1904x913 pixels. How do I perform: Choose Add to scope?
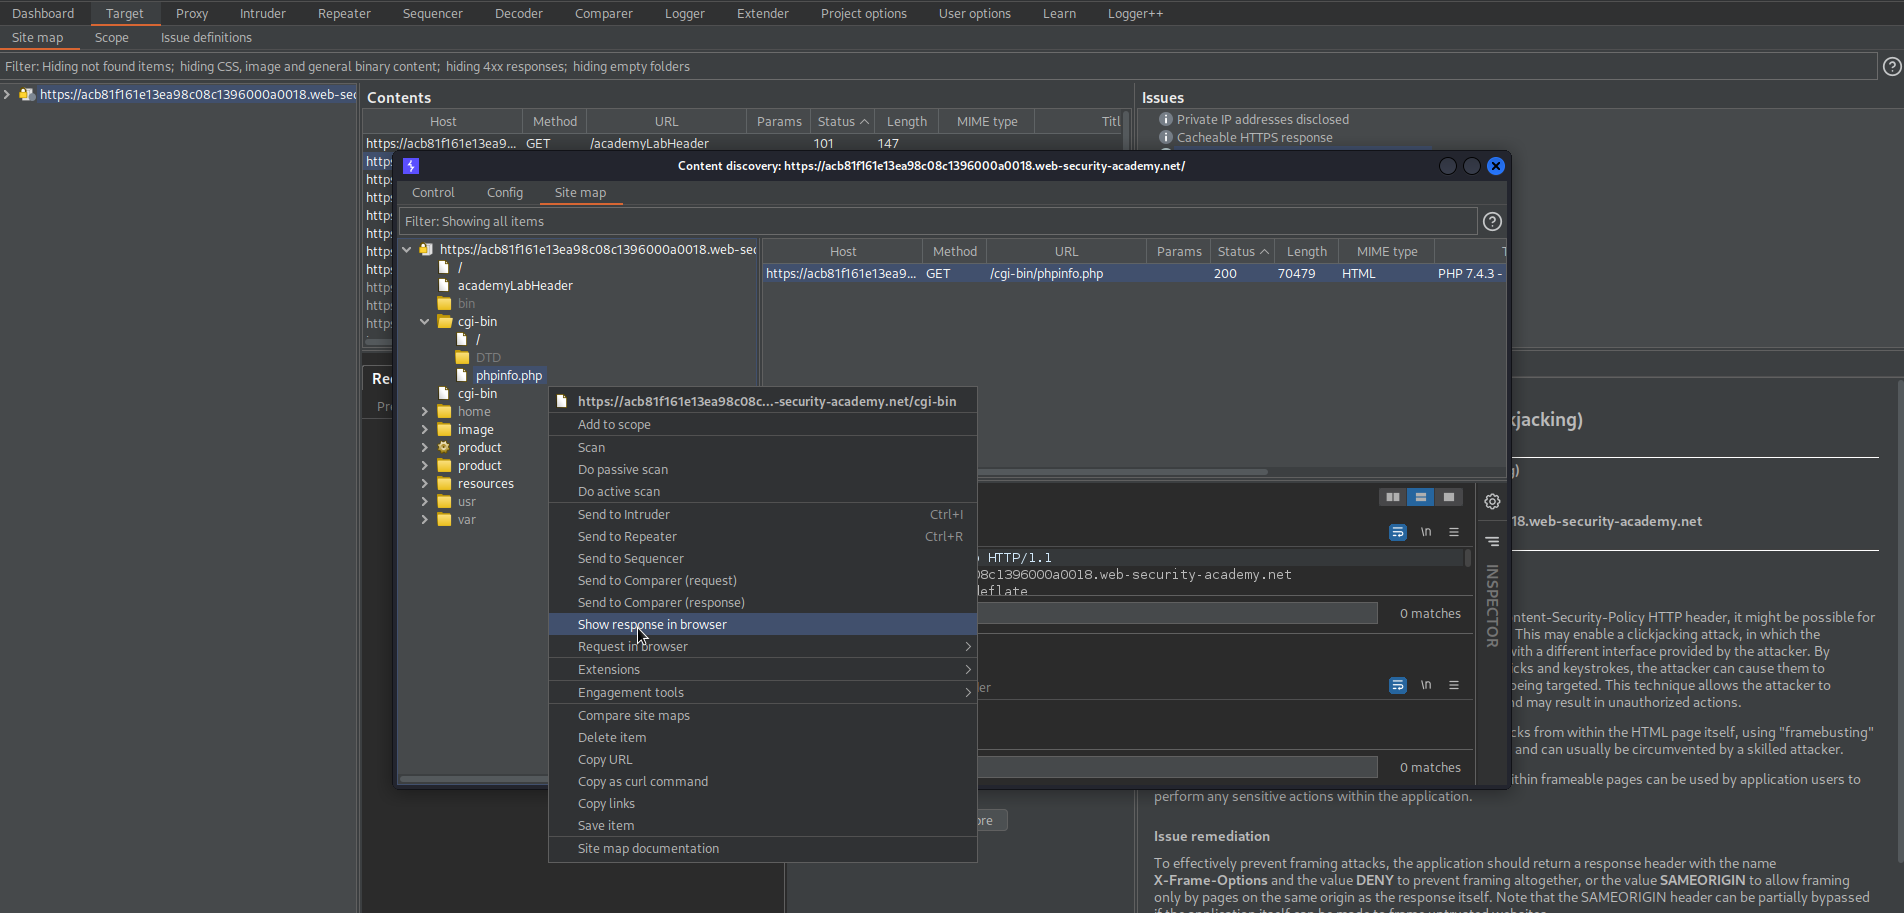coord(763,425)
